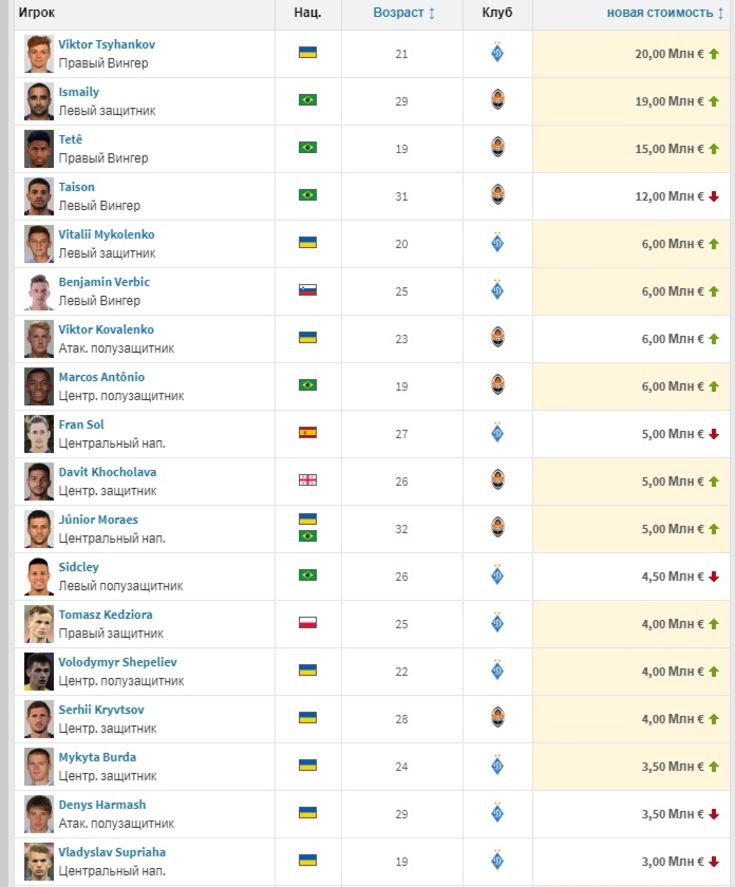The width and height of the screenshot is (735, 887).
Task: Click the Нац. column header
Action: [308, 12]
